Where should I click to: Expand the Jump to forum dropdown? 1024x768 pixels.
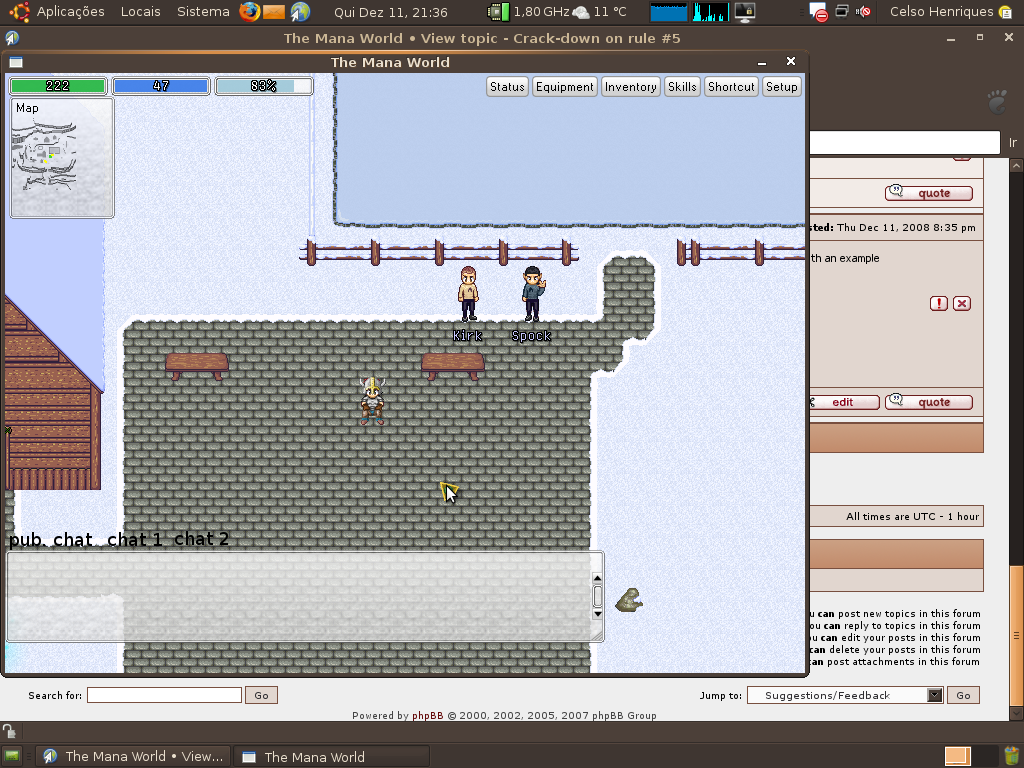[935, 696]
